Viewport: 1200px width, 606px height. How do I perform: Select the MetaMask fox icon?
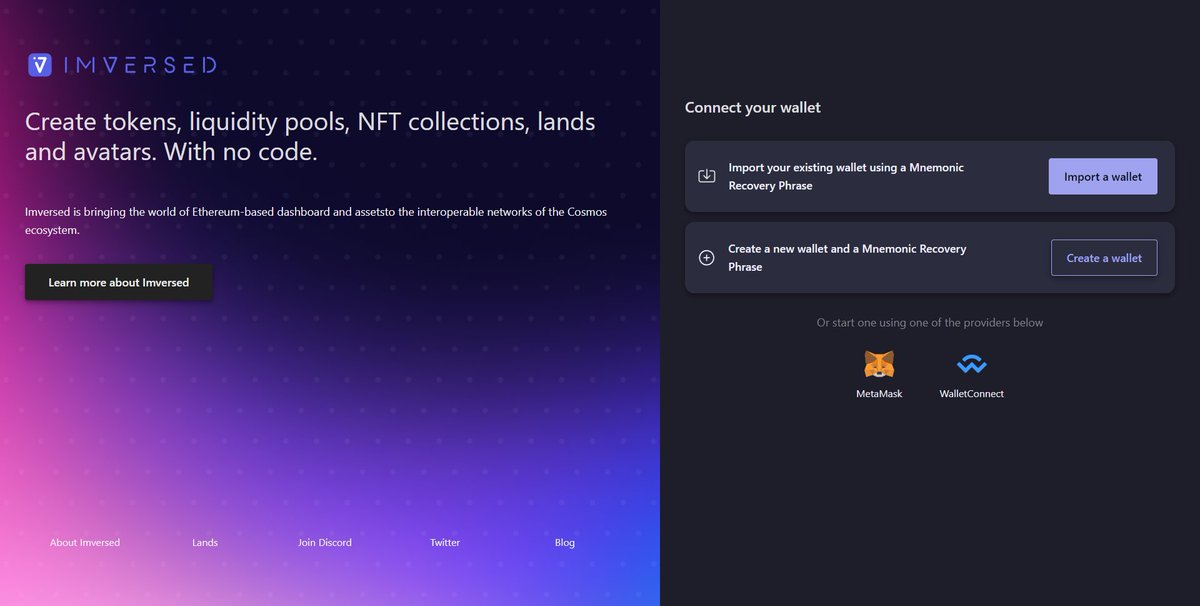tap(879, 364)
